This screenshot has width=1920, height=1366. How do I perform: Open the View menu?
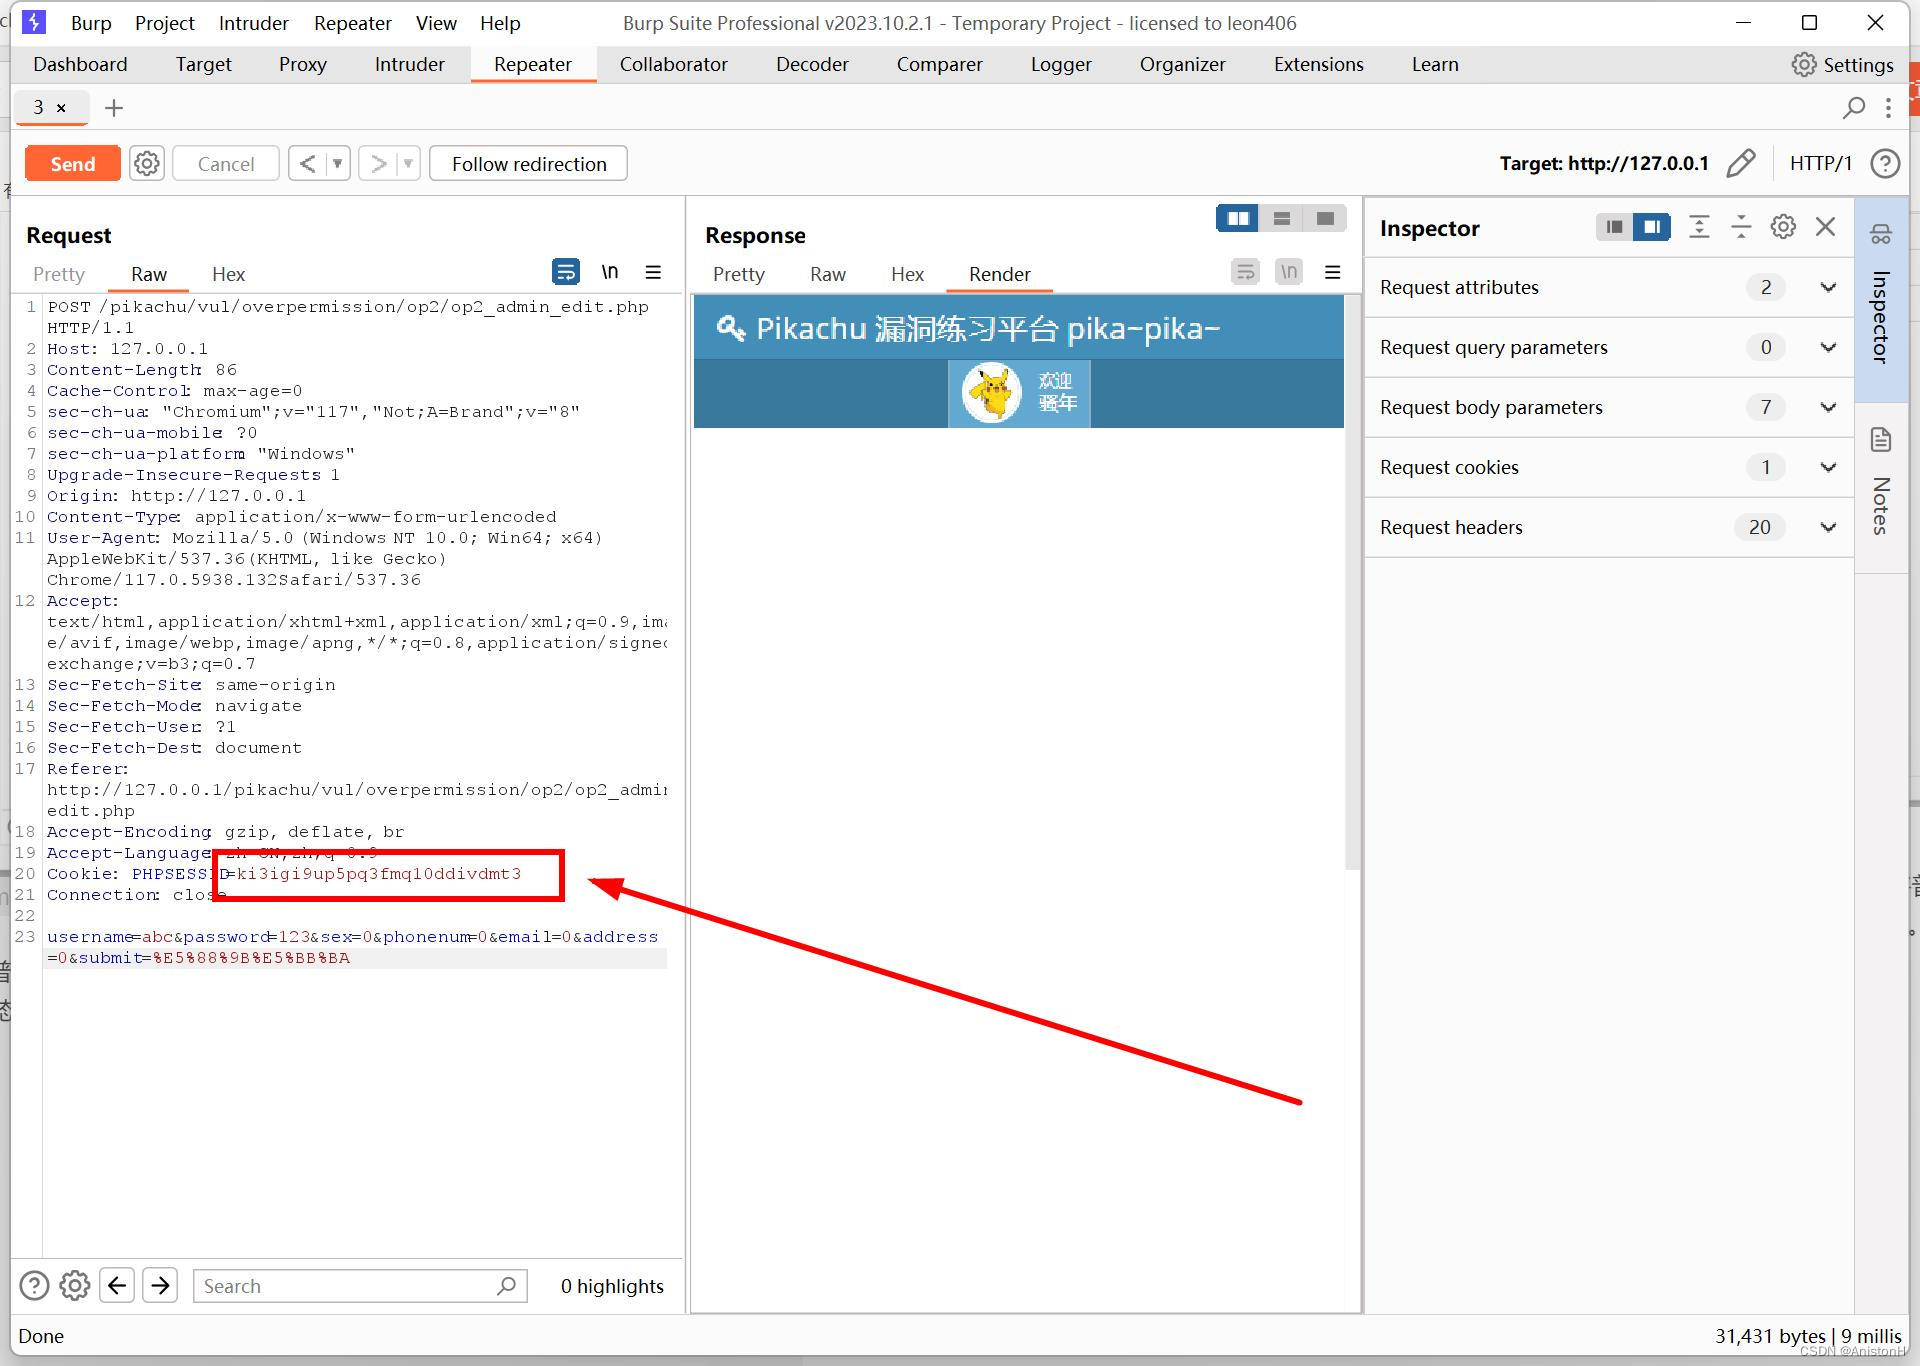(436, 23)
